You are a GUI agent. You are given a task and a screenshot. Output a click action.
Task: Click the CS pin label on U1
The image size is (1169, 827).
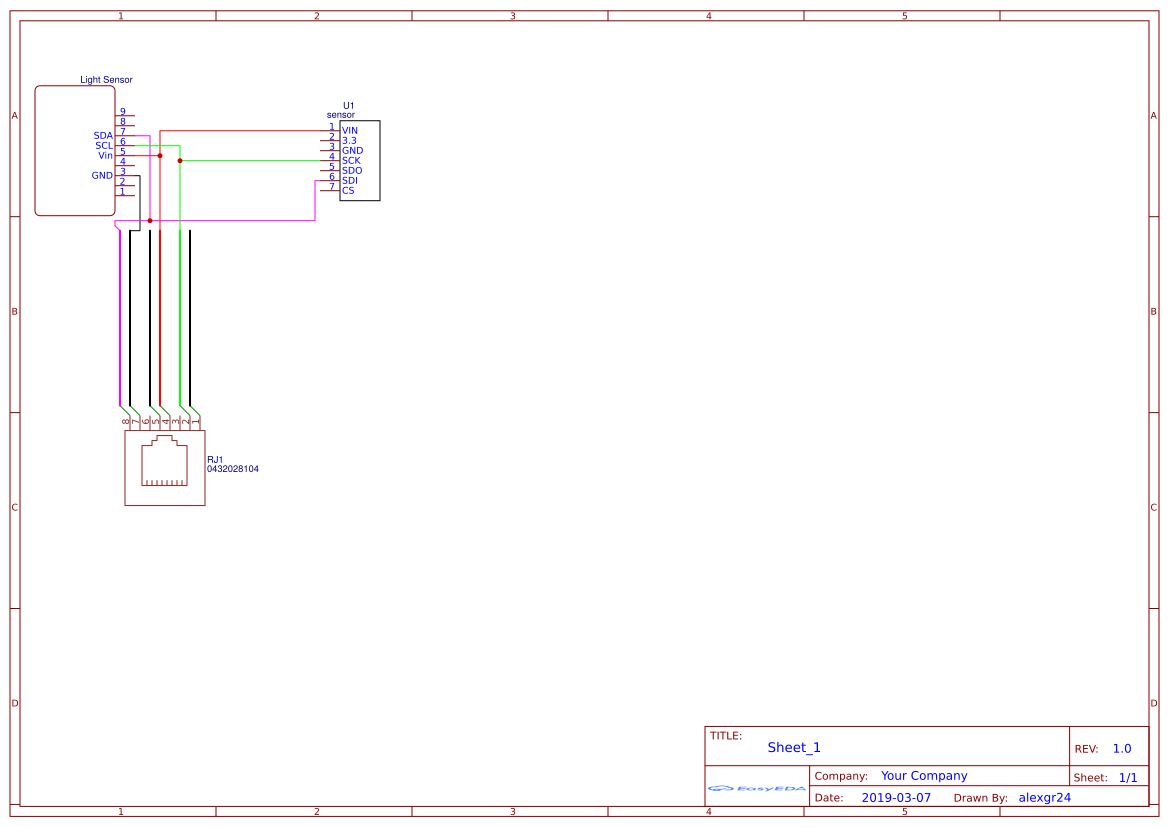point(349,190)
